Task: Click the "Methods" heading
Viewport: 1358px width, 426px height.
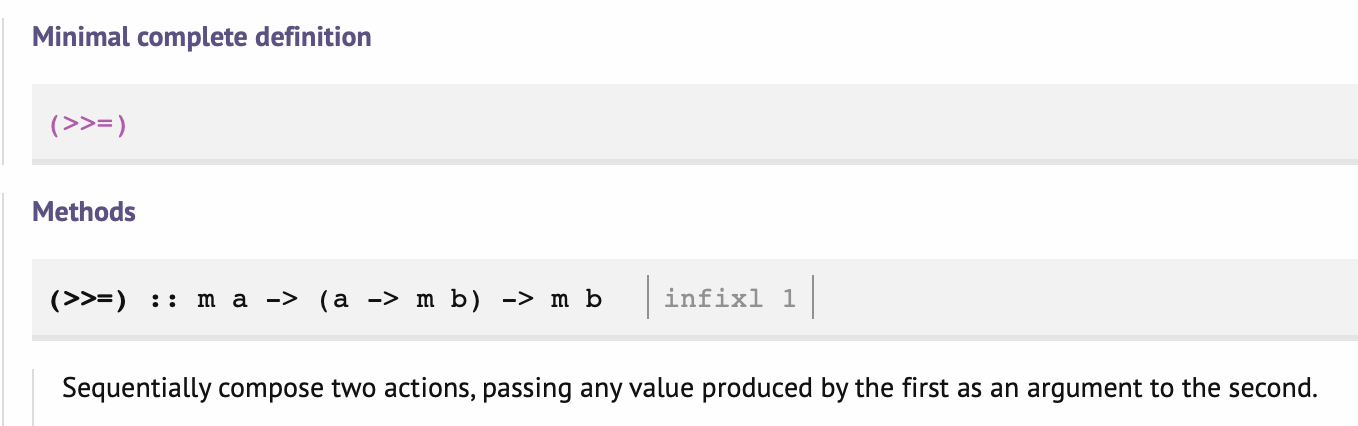Action: [84, 212]
